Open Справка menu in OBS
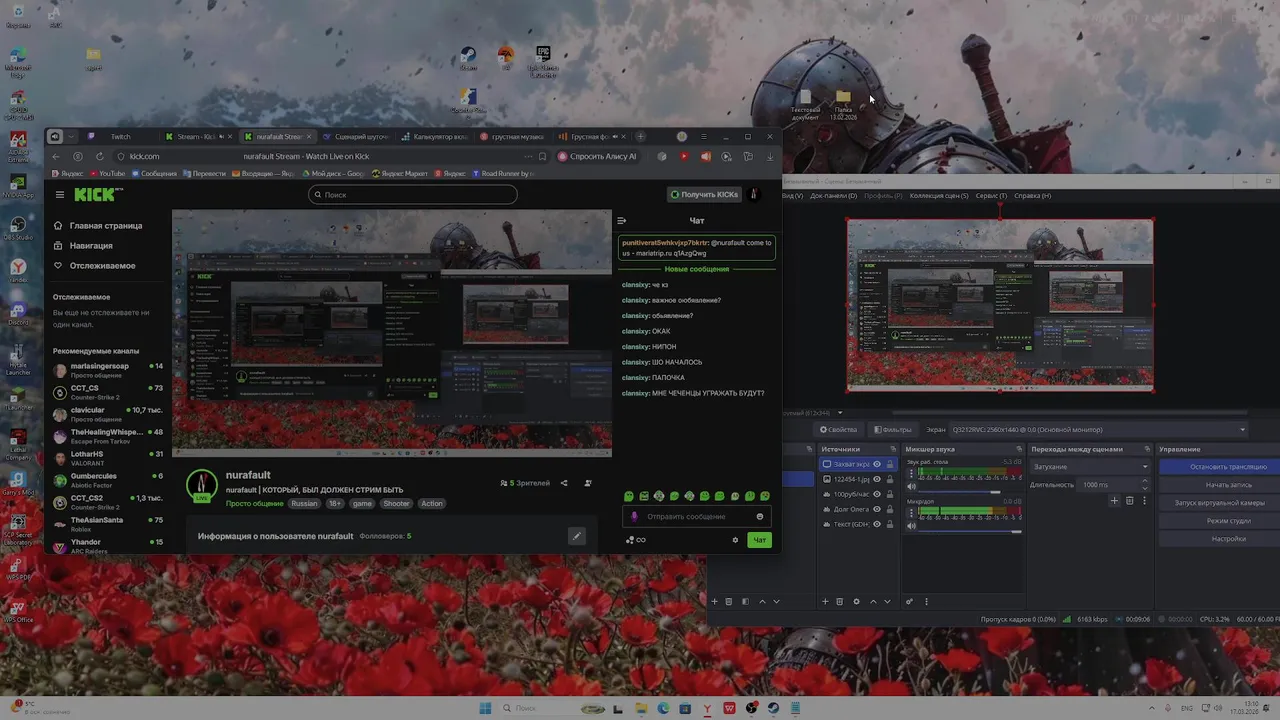 point(1032,196)
